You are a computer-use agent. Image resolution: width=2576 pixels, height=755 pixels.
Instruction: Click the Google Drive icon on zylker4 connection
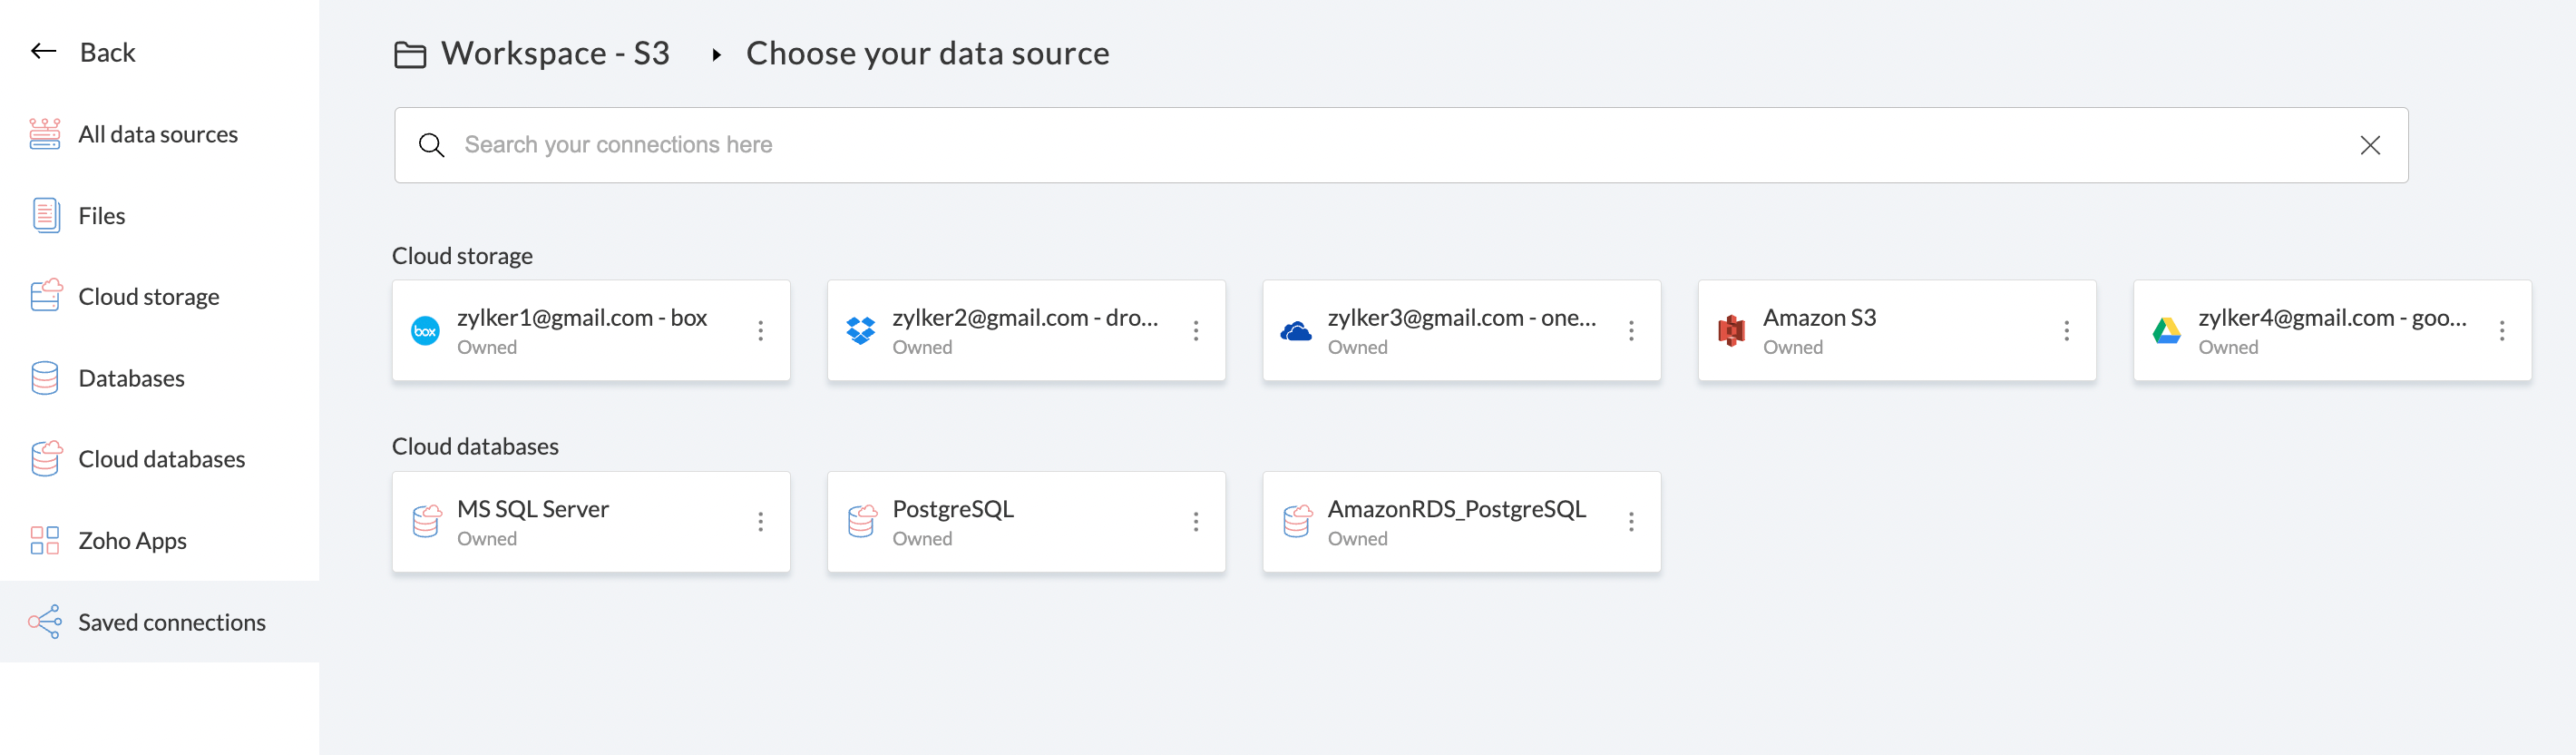coord(2166,331)
